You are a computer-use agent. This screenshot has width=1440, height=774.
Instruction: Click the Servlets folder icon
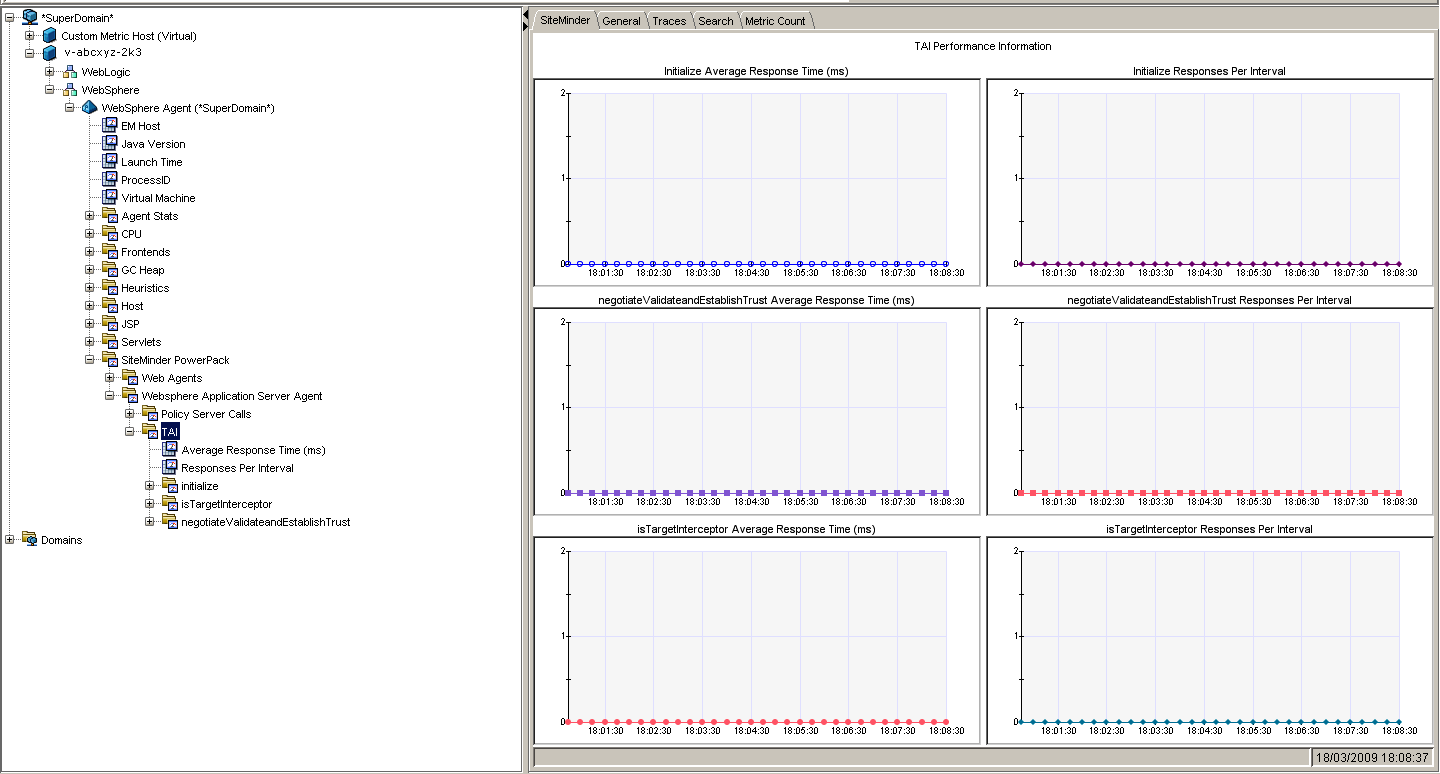click(x=110, y=341)
